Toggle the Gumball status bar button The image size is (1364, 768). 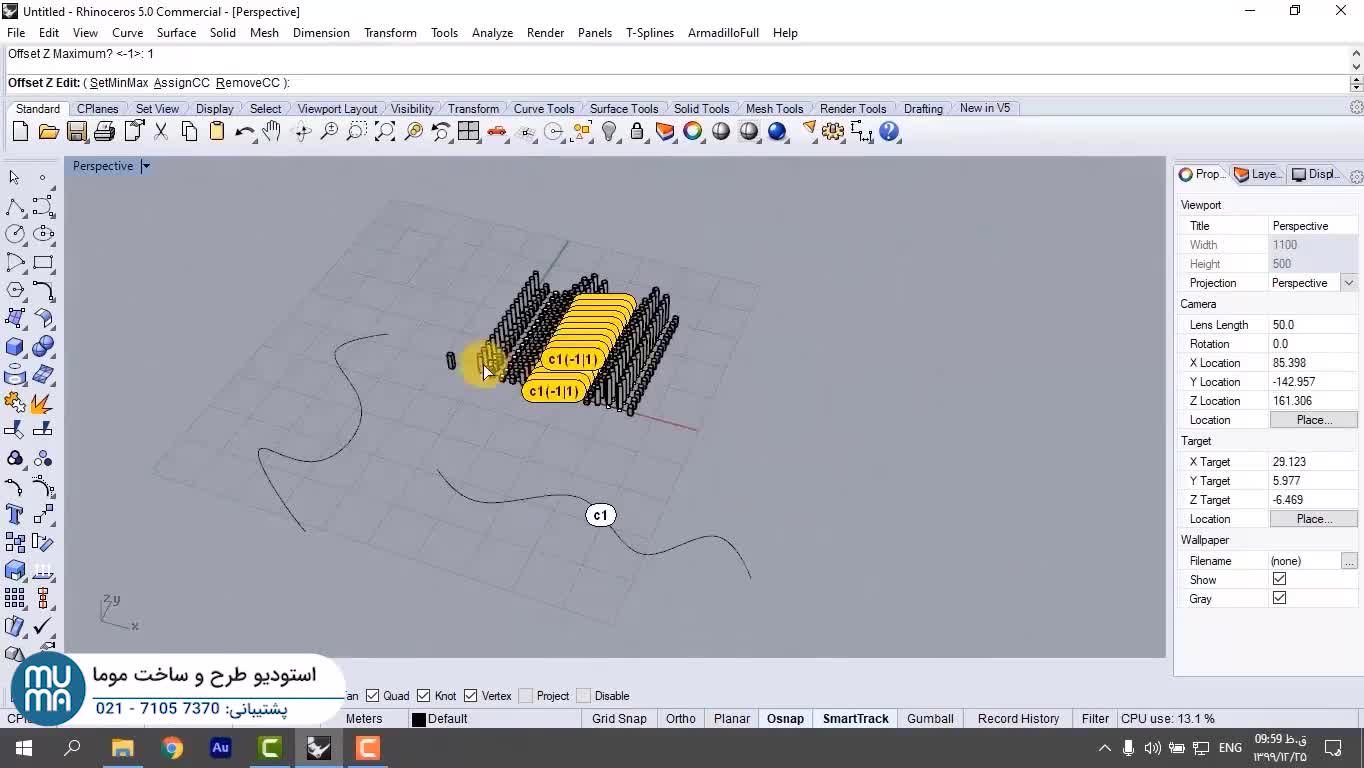pos(929,719)
